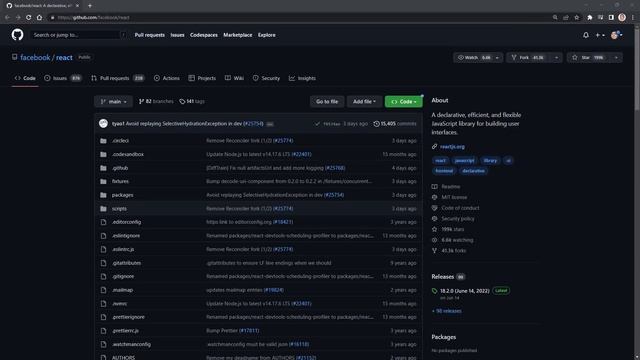Image resolution: width=640 pixels, height=360 pixels.
Task: Expand the commit message ellipsis button
Action: pos(270,124)
